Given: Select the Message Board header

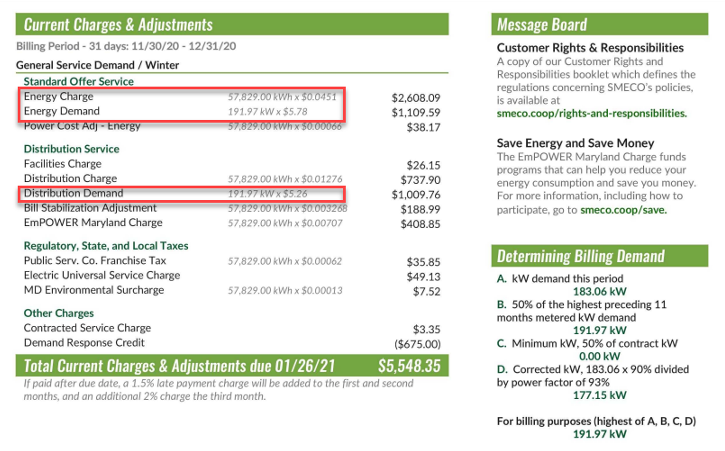Looking at the screenshot, I should tap(542, 24).
